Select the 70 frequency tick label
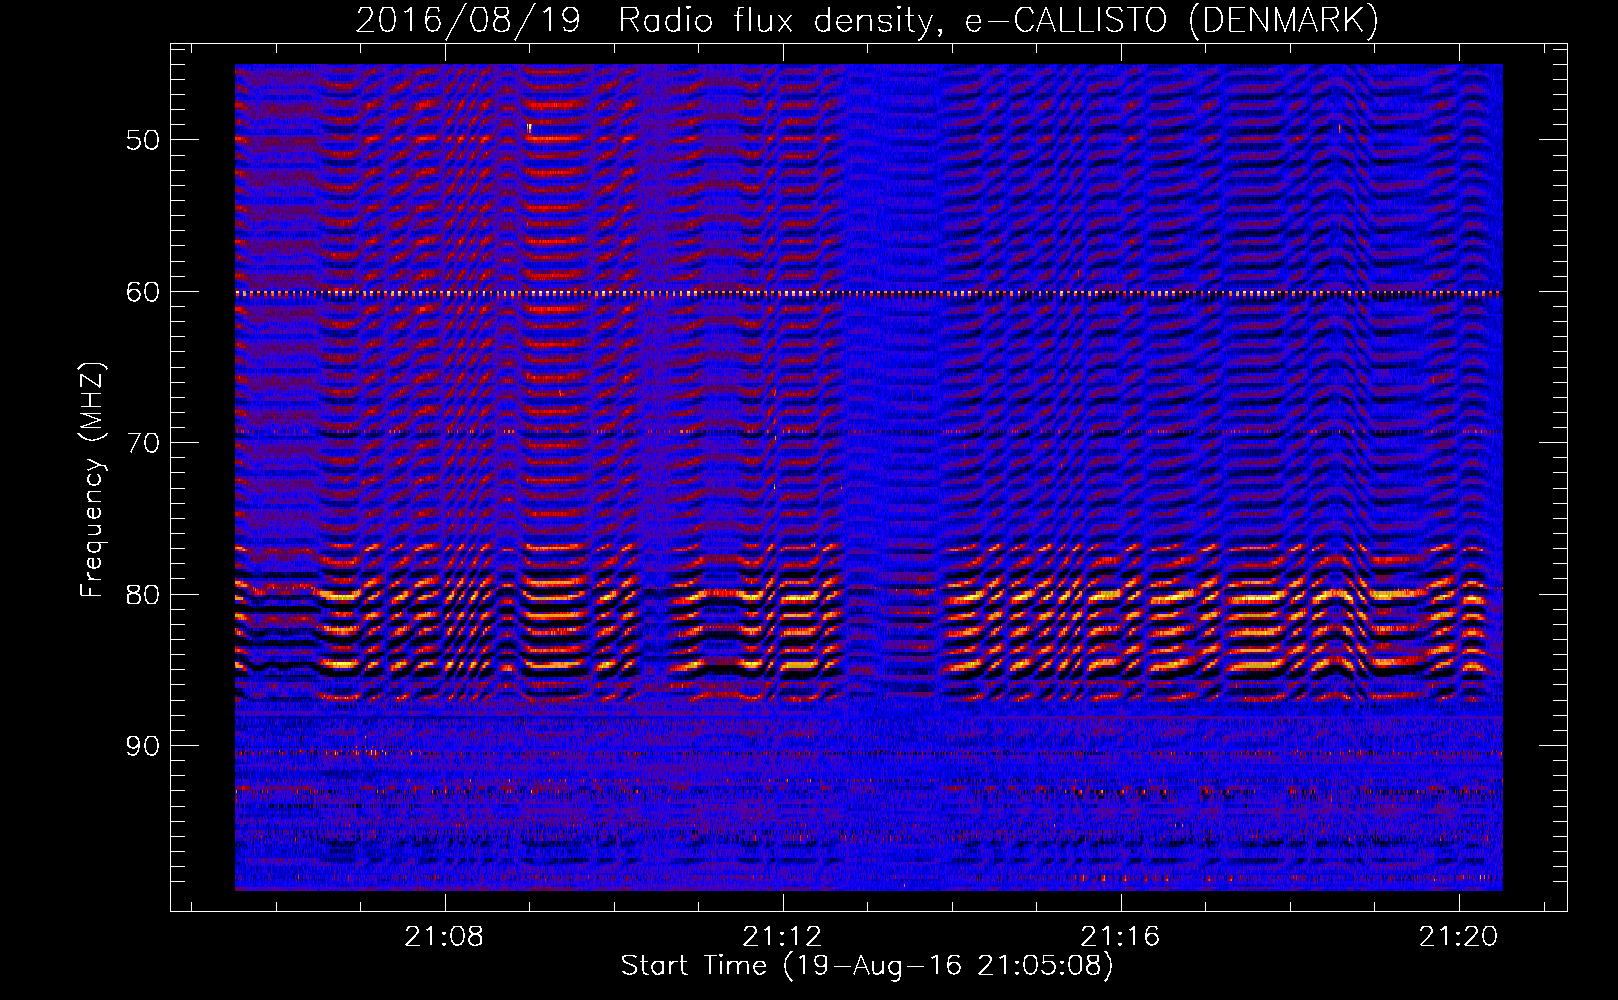This screenshot has height=1000, width=1618. tap(143, 443)
